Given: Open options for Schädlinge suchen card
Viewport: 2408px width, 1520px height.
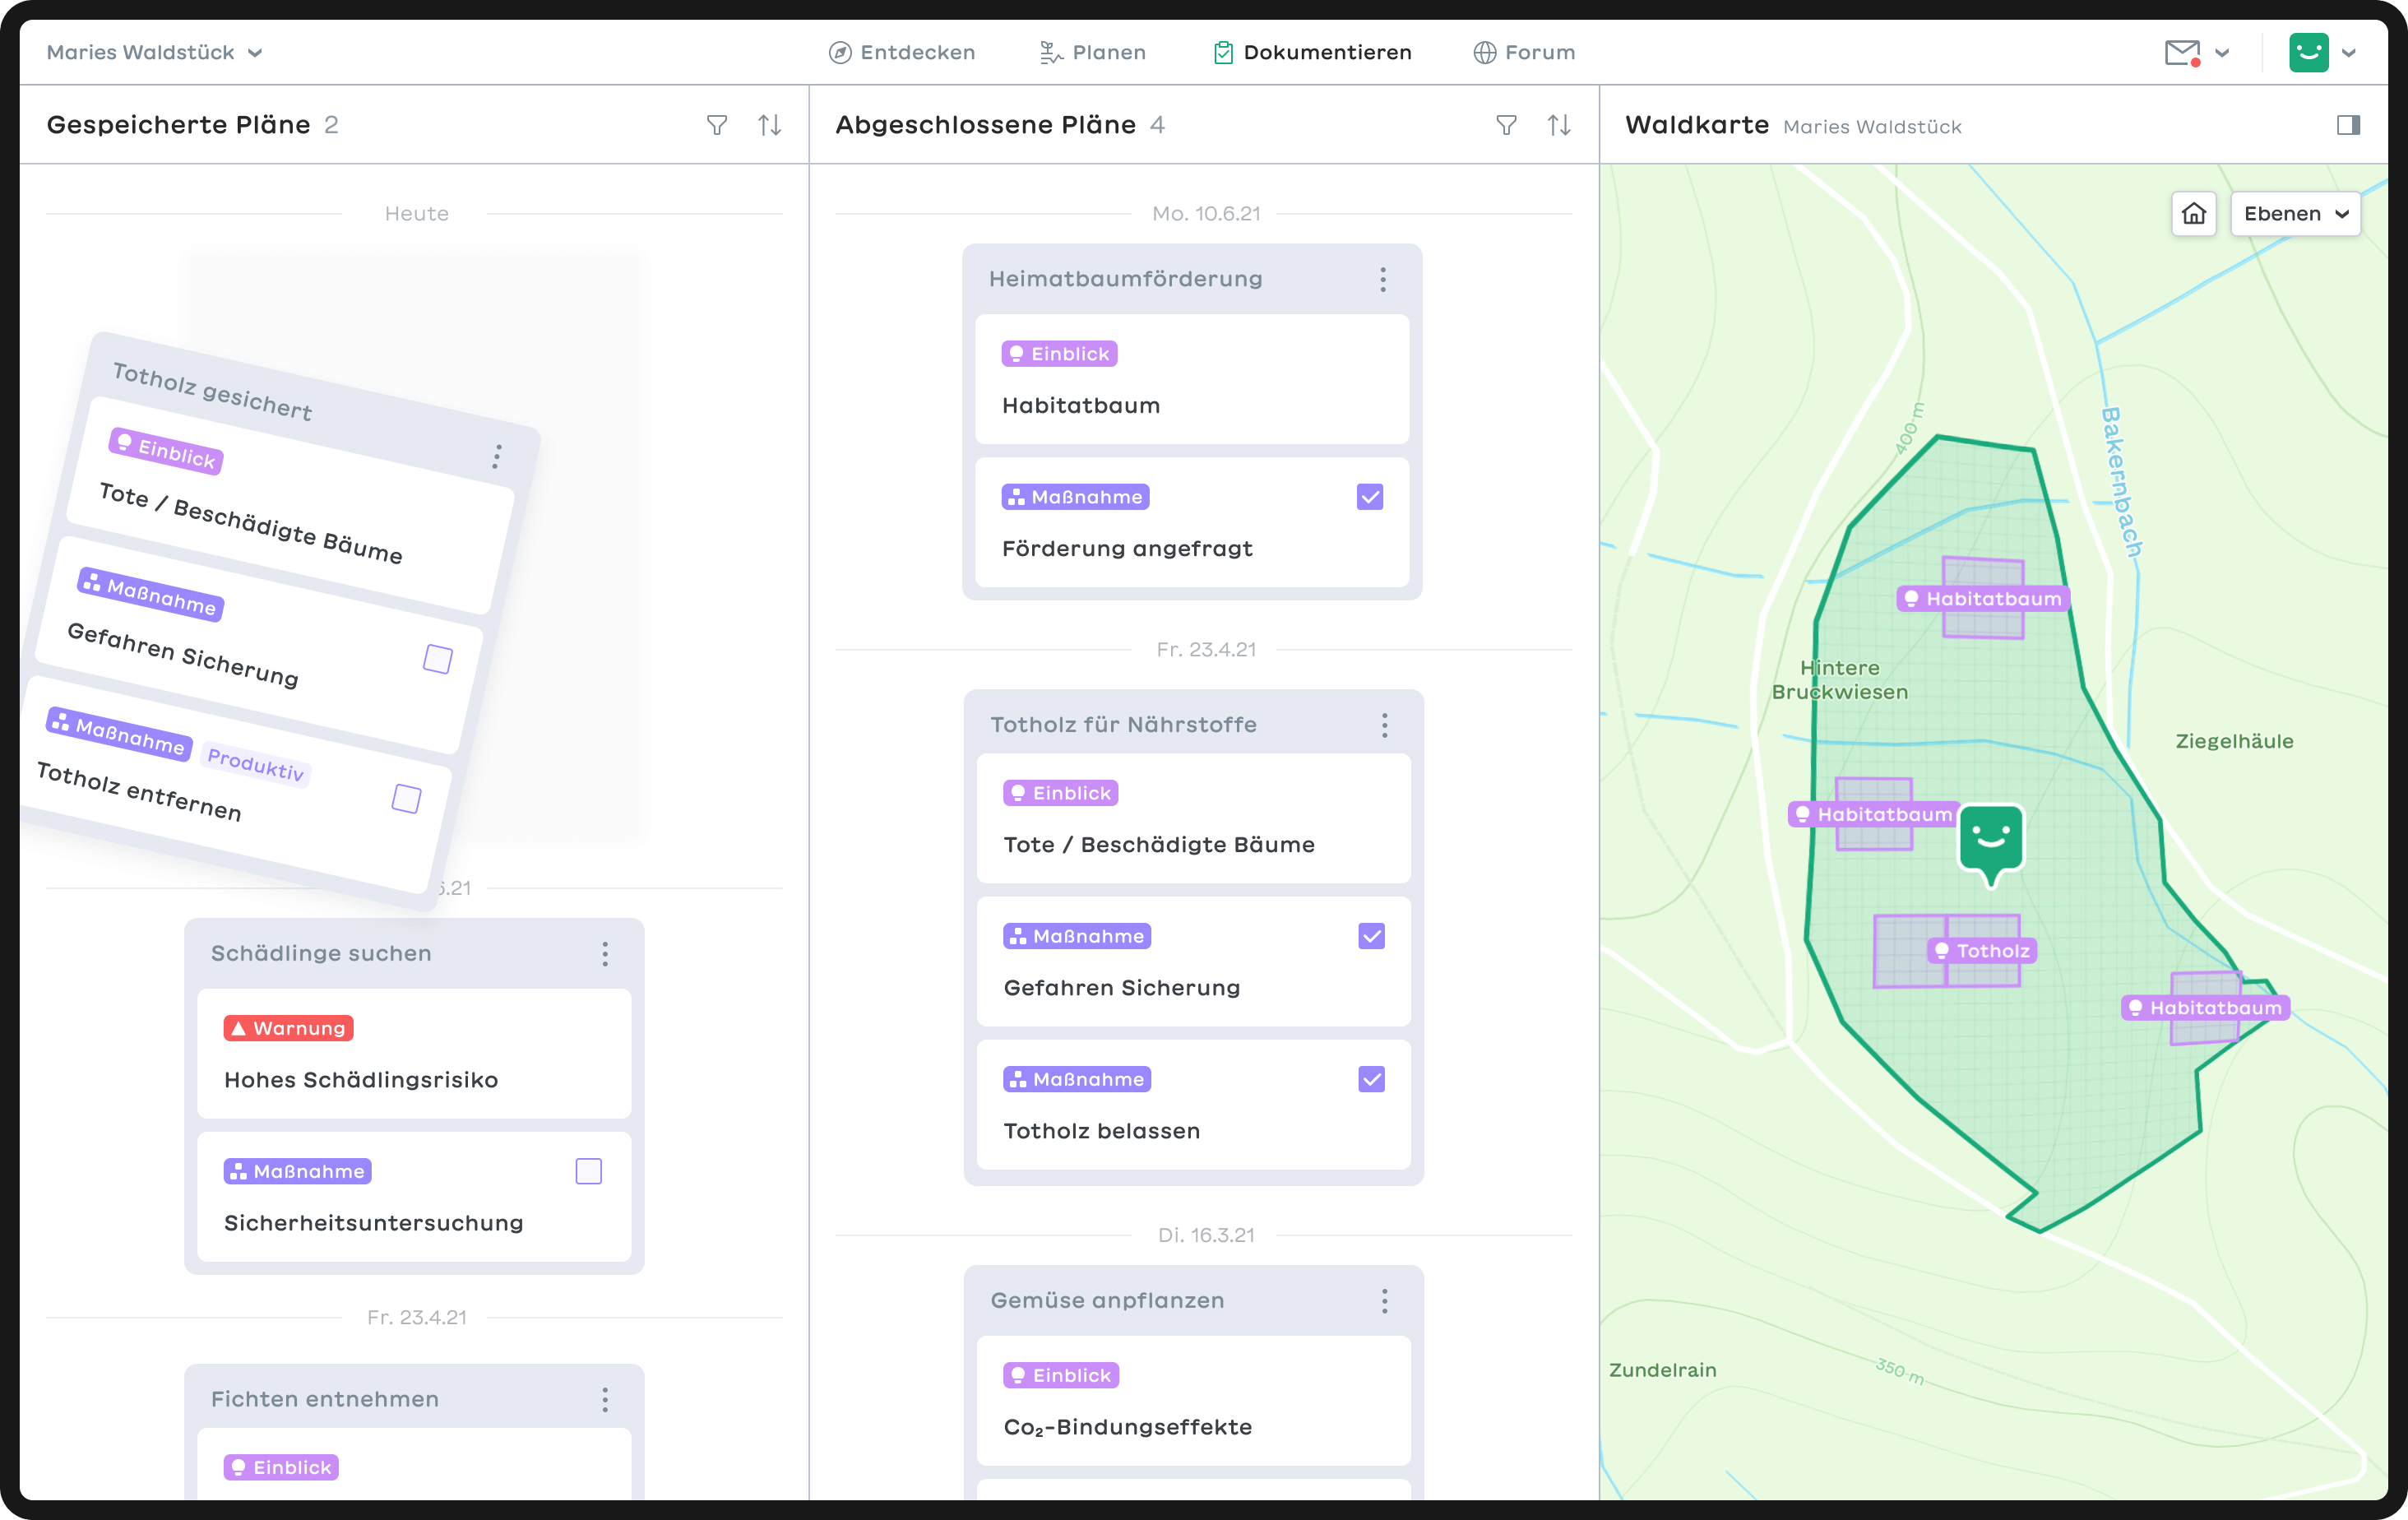Looking at the screenshot, I should tap(605, 954).
